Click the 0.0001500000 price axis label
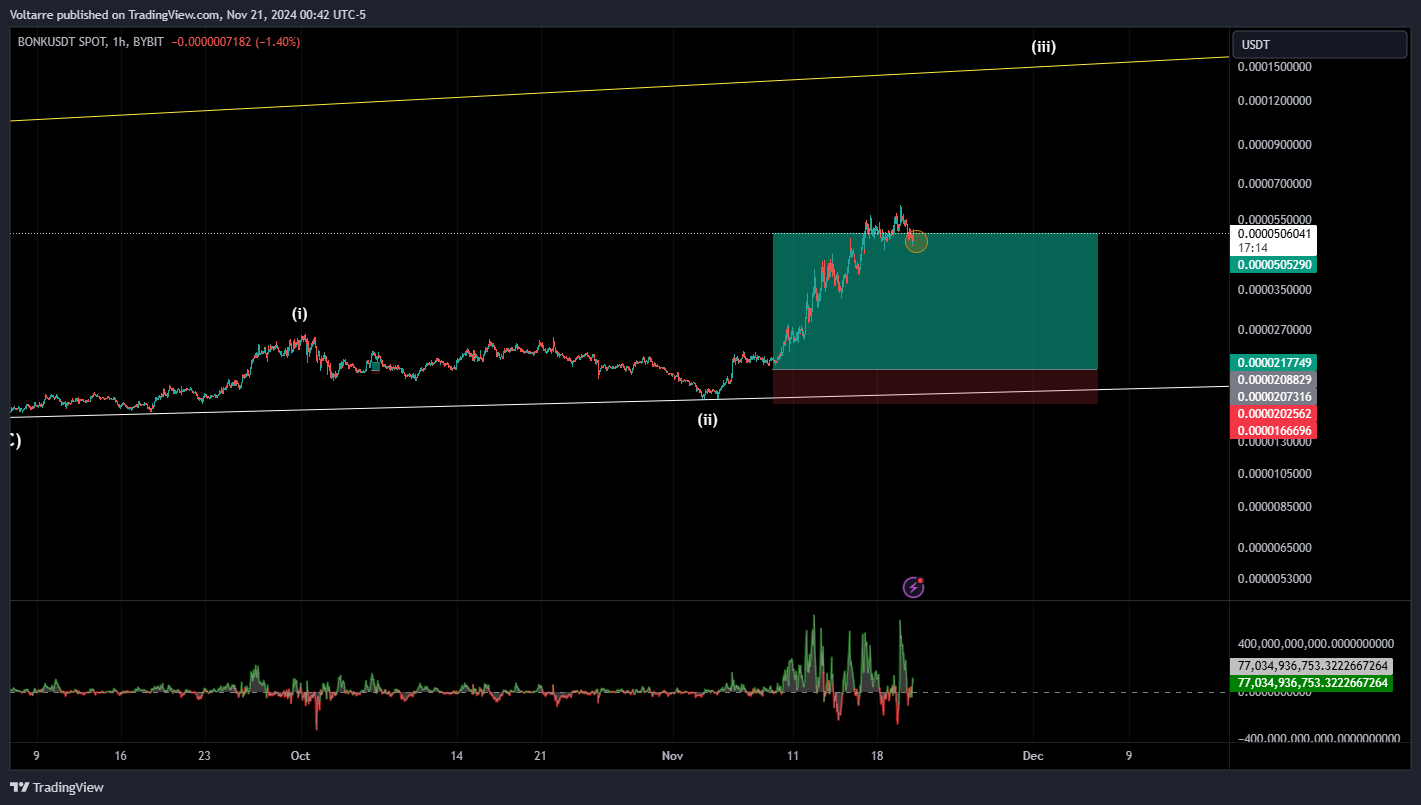This screenshot has height=805, width=1421. (1274, 67)
